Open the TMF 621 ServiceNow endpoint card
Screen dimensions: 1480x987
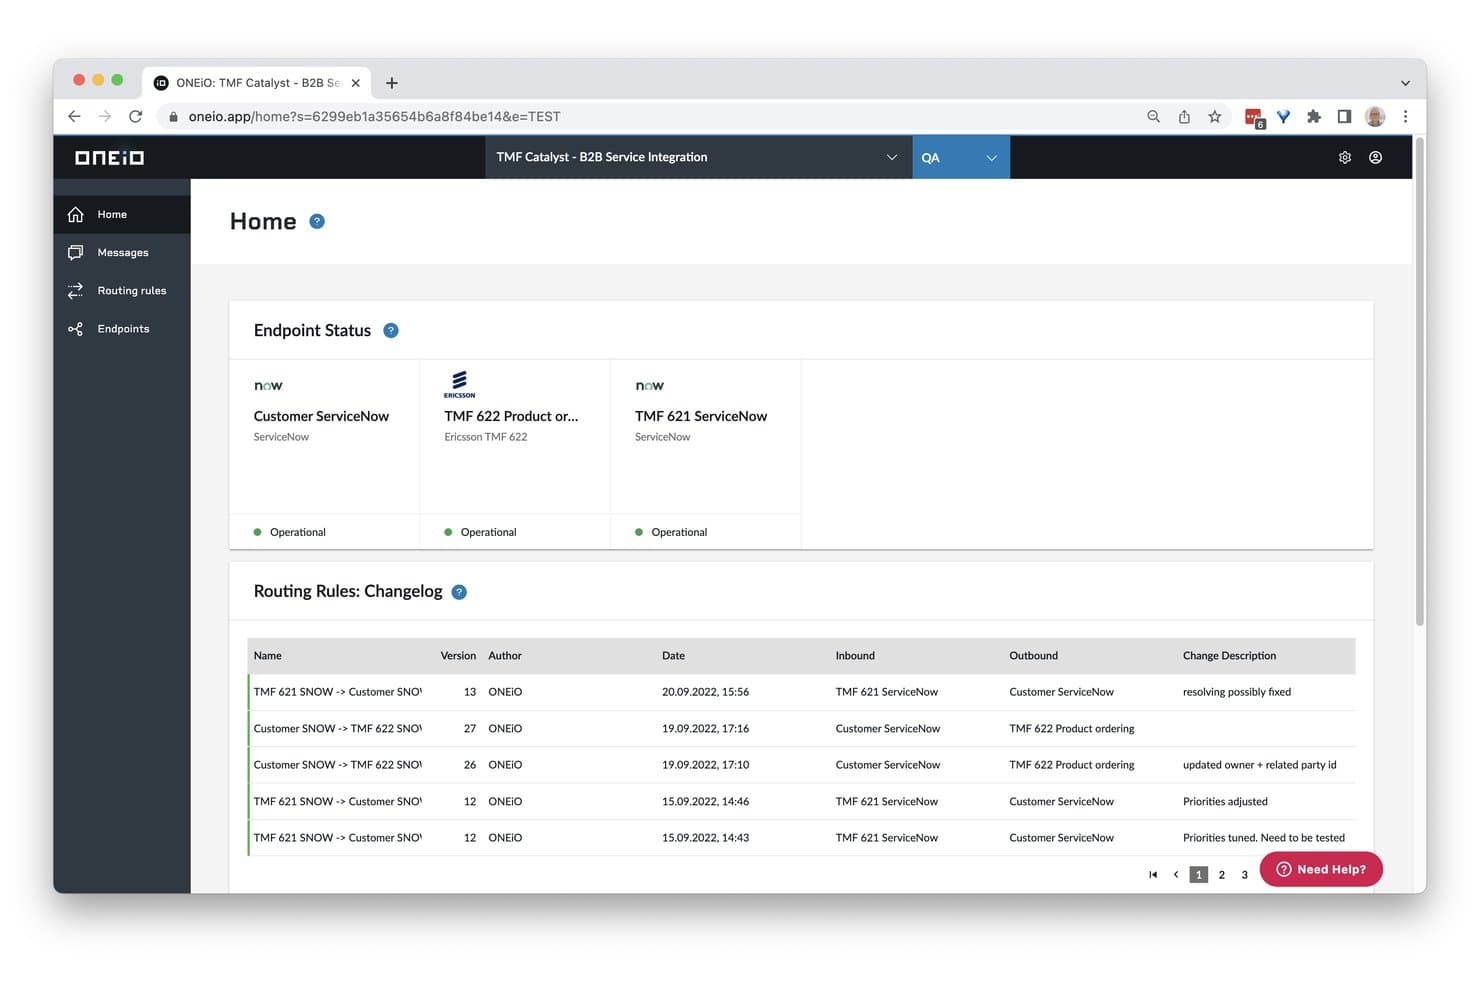tap(706, 454)
